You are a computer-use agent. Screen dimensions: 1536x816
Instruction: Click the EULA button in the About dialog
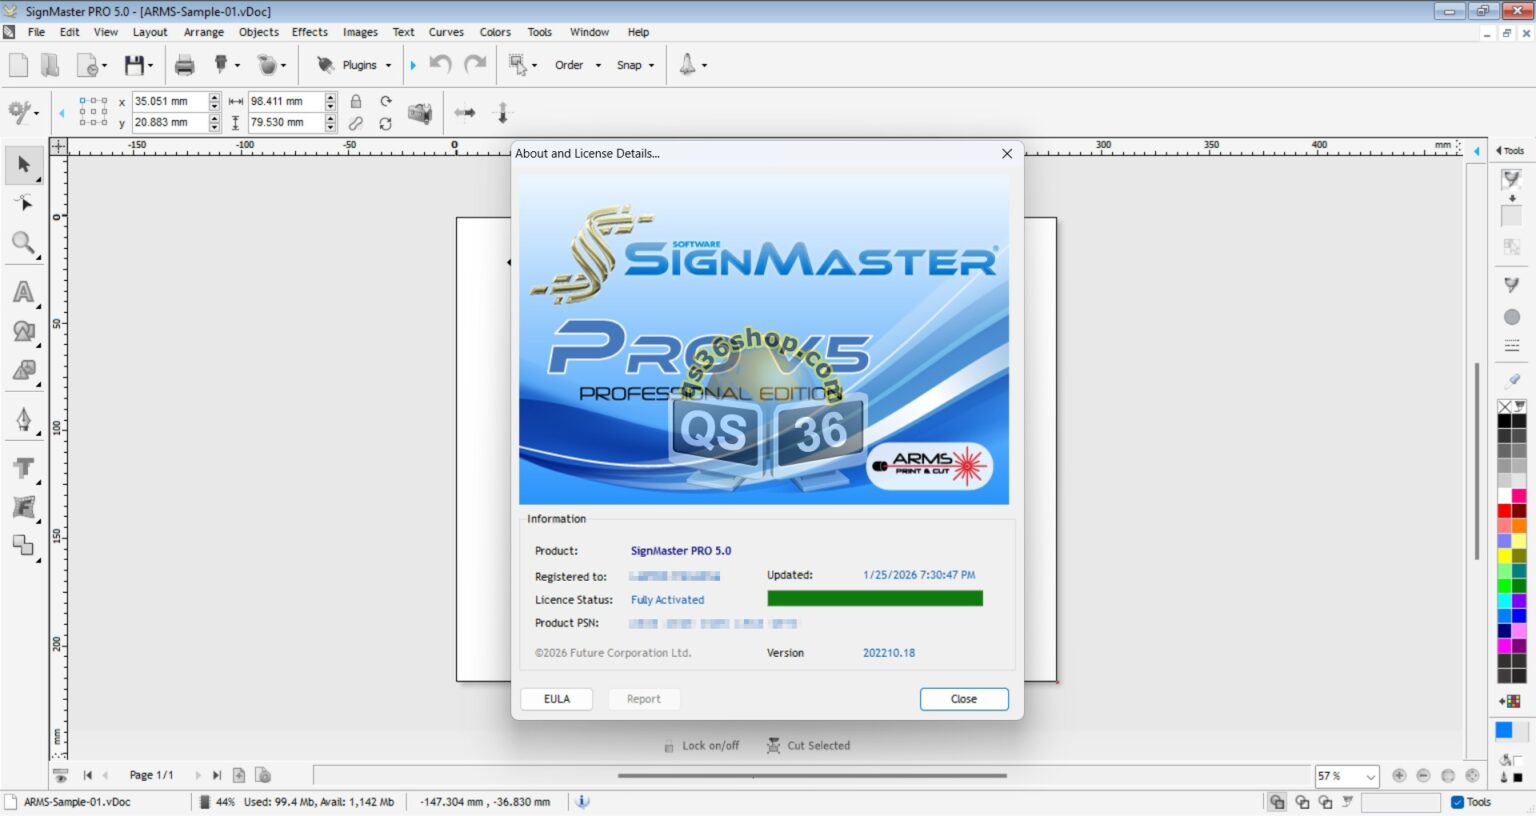click(556, 698)
